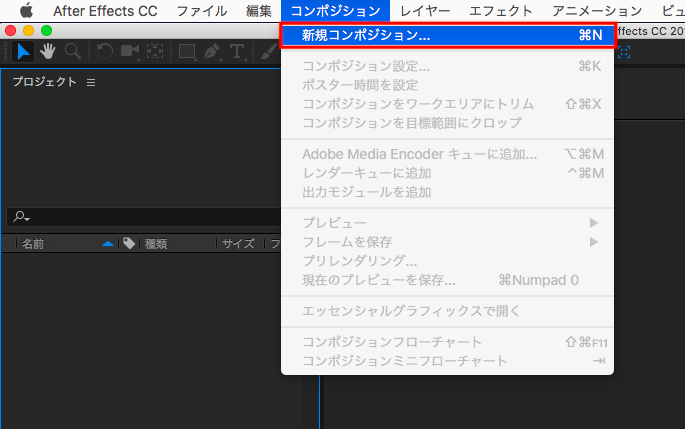Image resolution: width=685 pixels, height=429 pixels.
Task: Expand the プレビュー submenu
Action: click(x=447, y=223)
